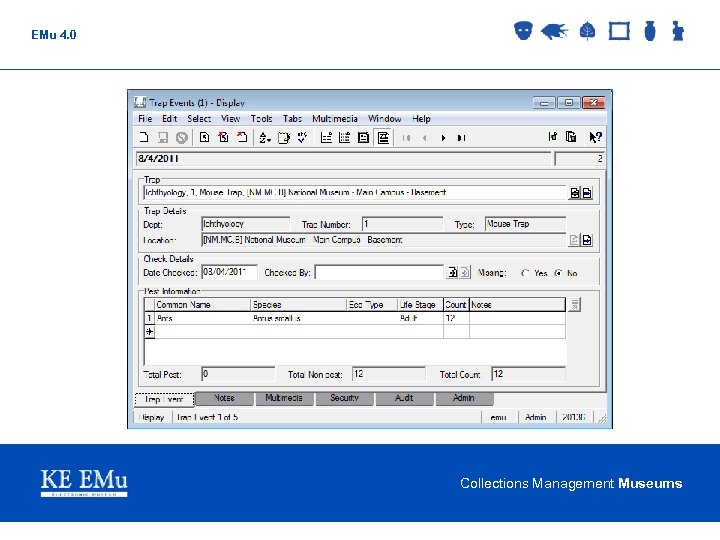Open the Help menu
Screen dimensions: 720x540
(421, 118)
